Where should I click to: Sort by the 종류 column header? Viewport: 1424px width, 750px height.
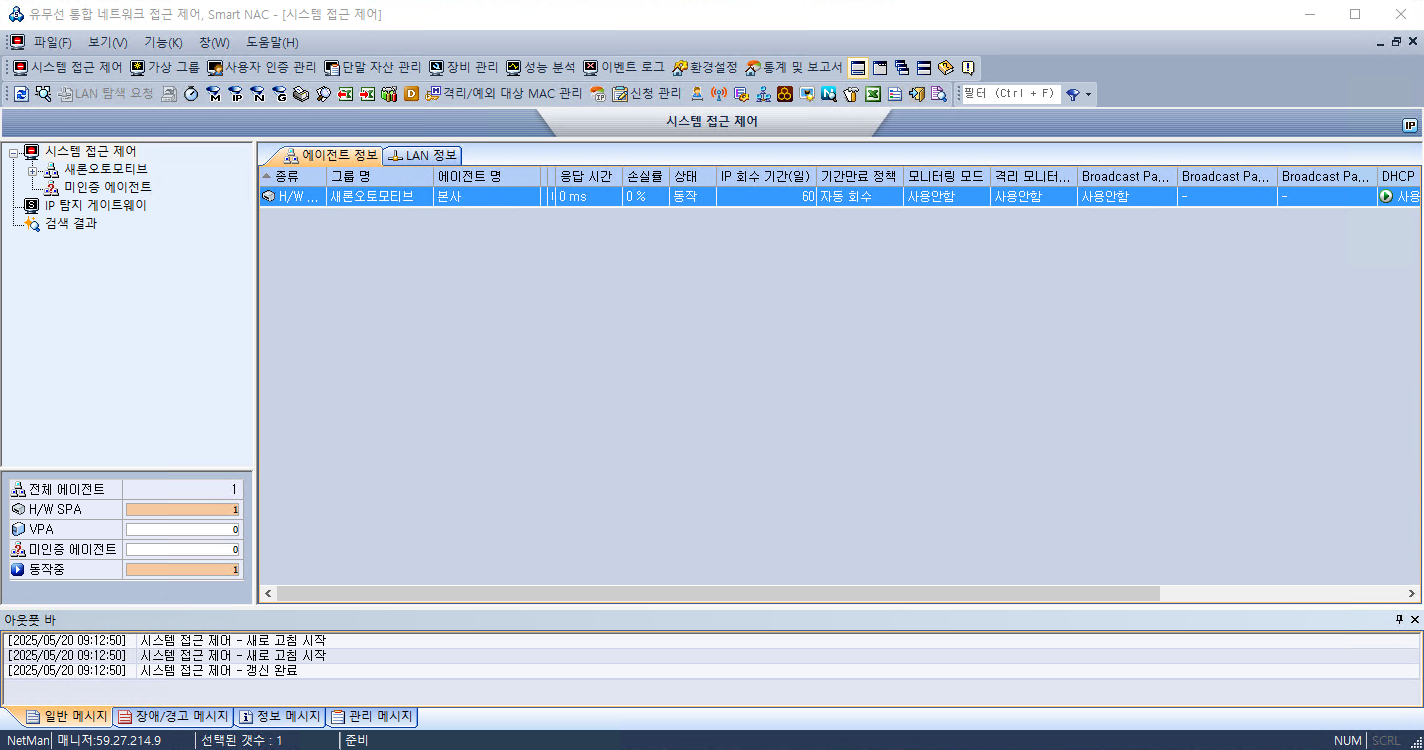293,176
